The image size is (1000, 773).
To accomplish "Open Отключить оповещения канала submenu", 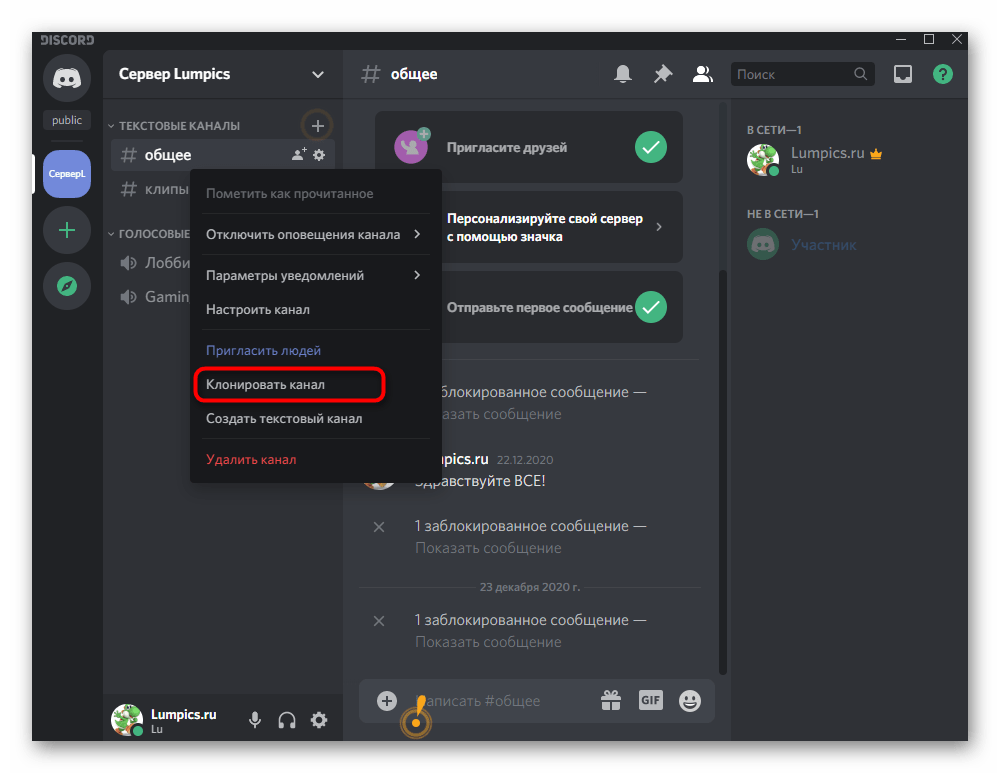I will pyautogui.click(x=316, y=234).
